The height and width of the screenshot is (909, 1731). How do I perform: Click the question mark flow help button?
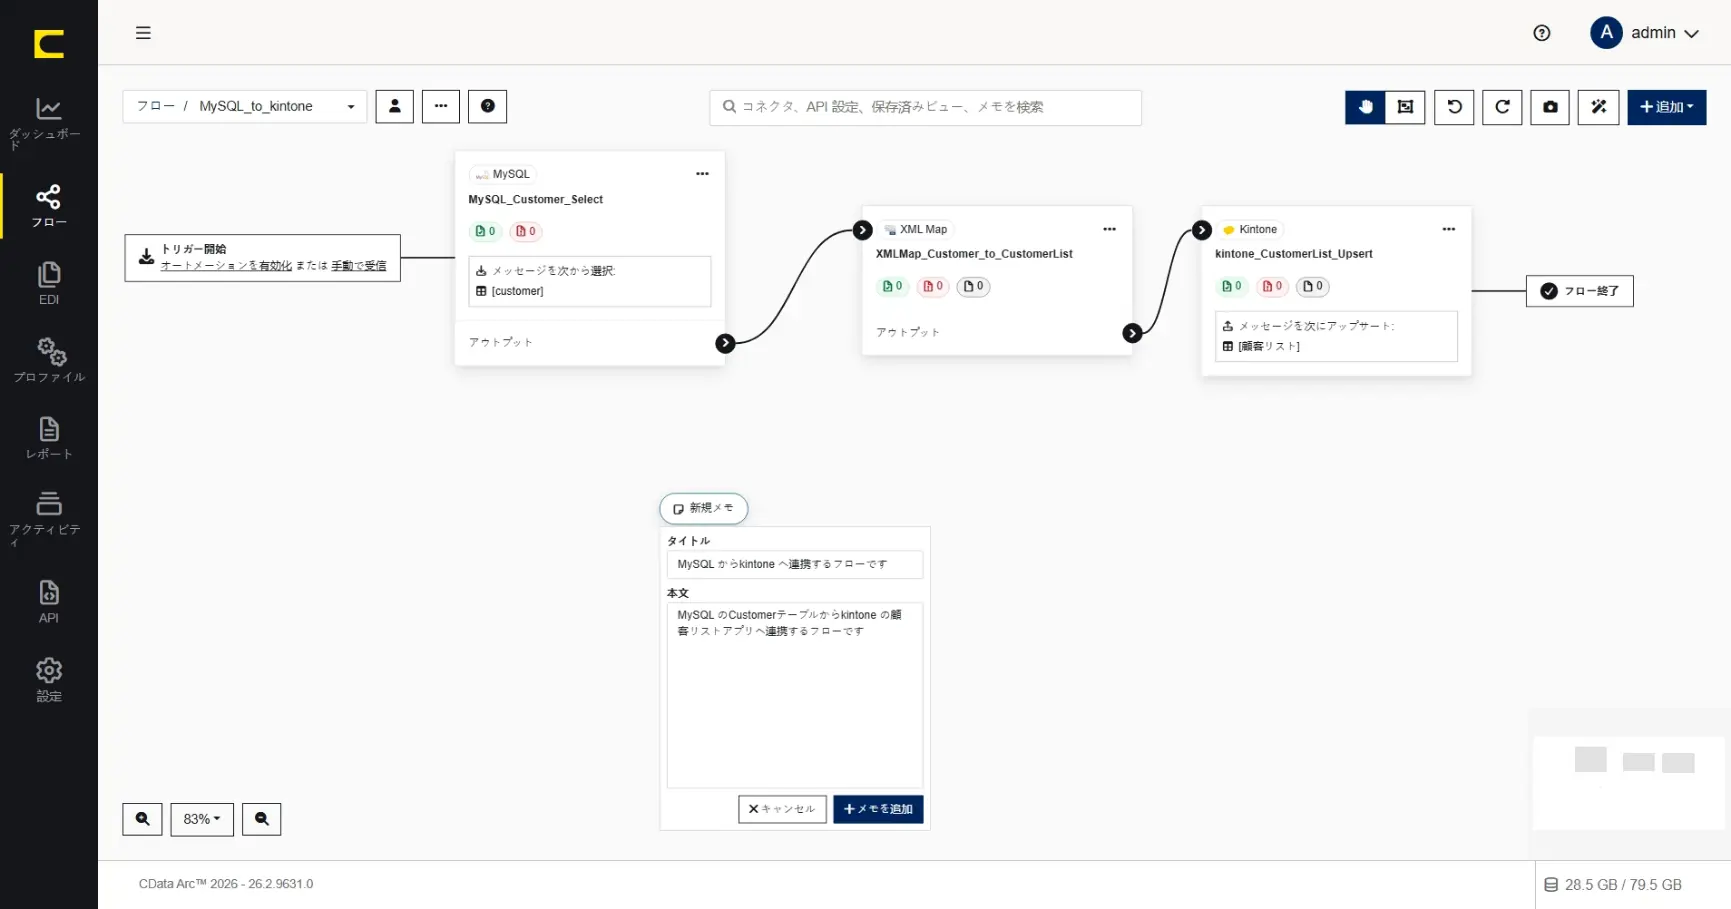tap(488, 106)
